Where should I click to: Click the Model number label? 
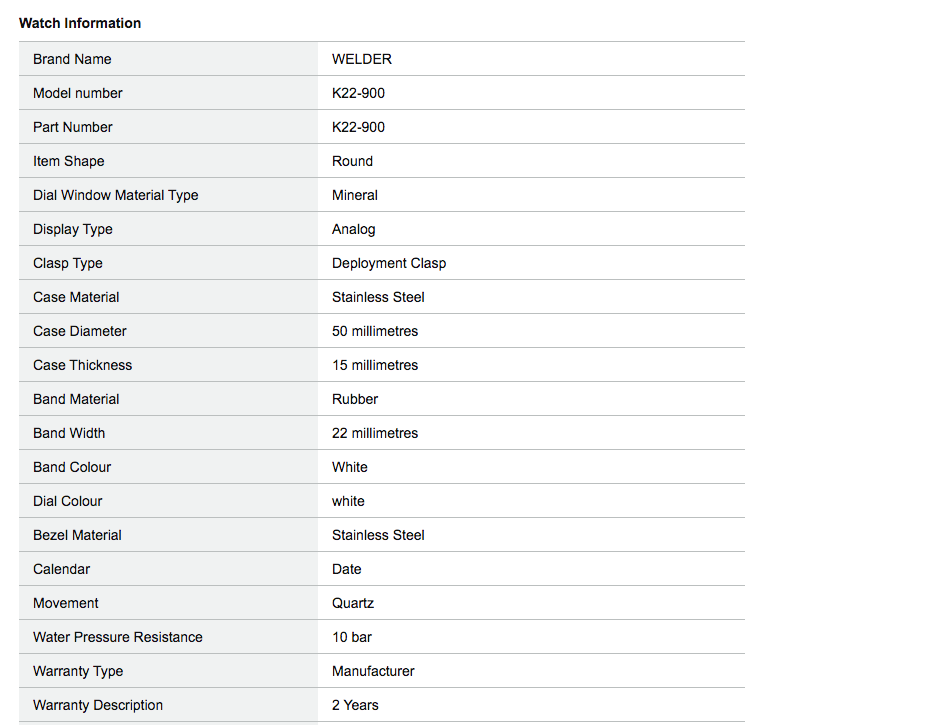pos(78,93)
